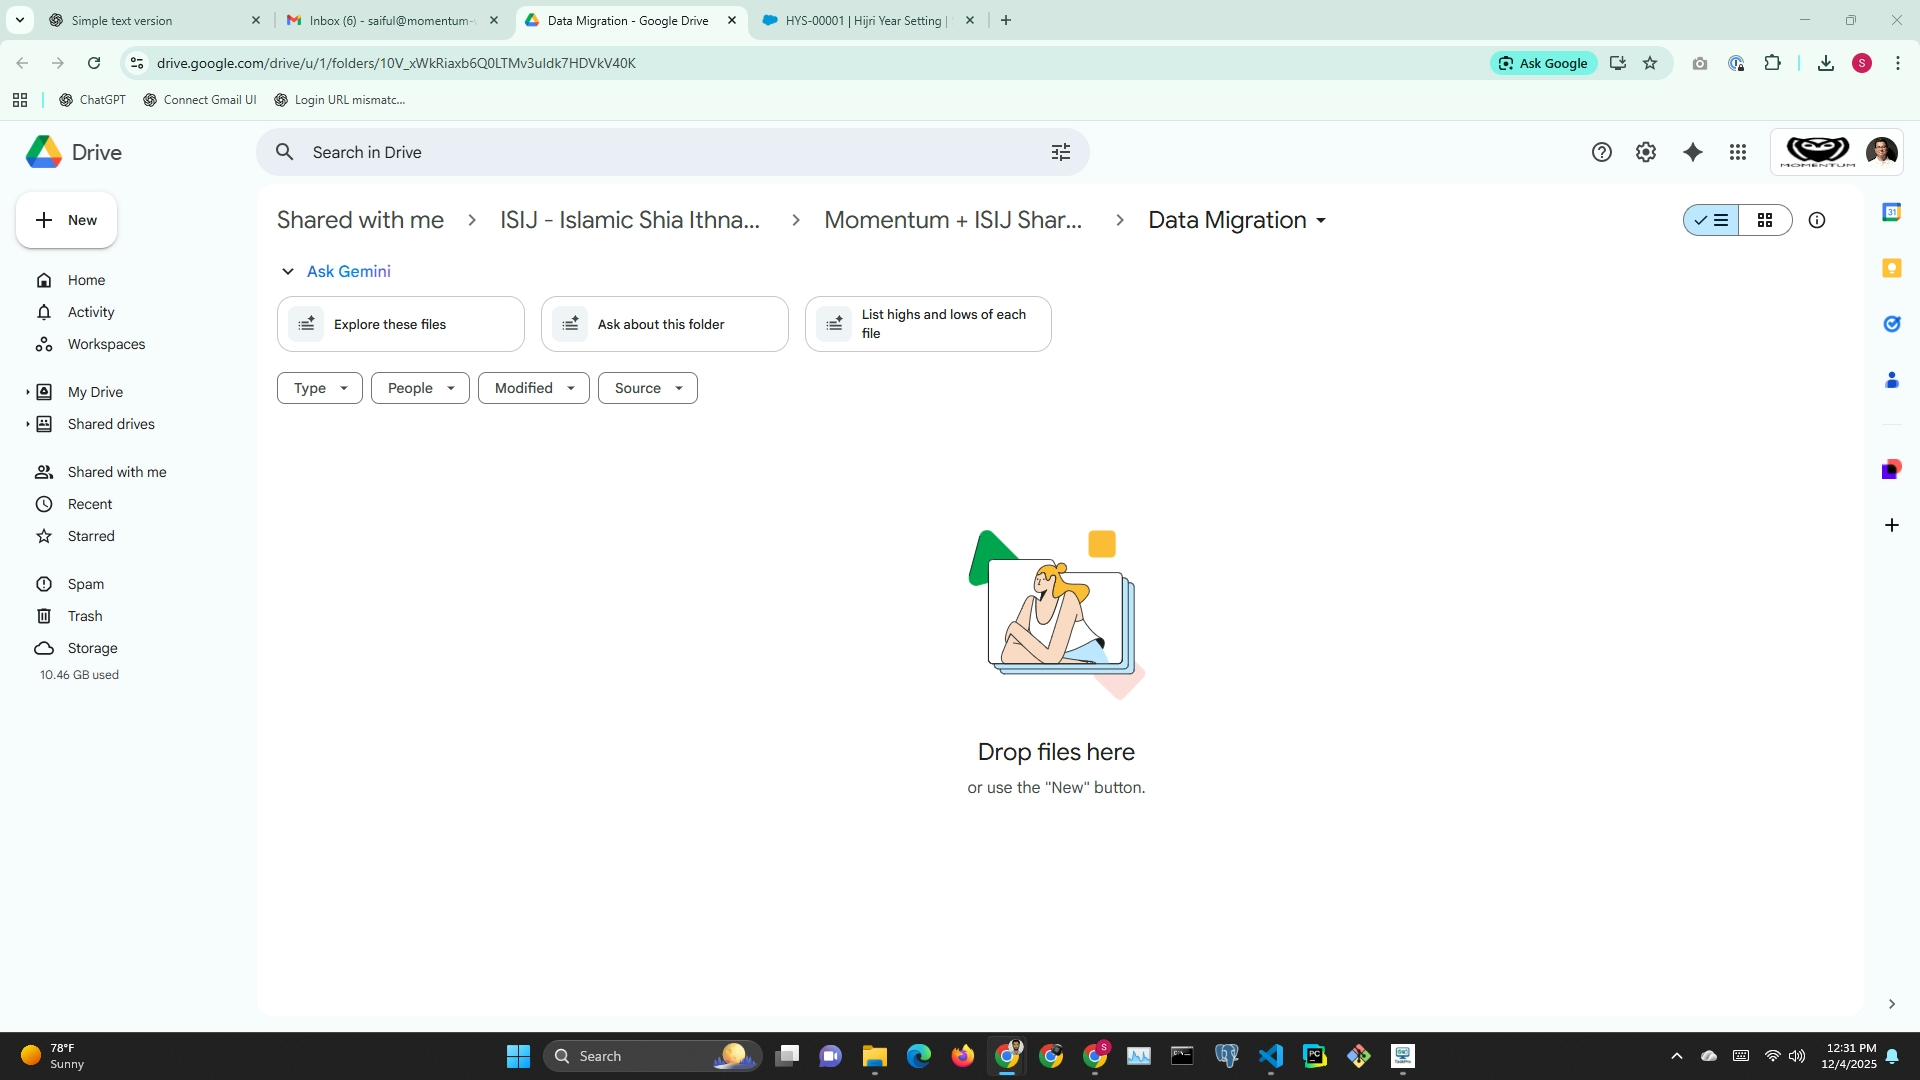Open advanced search options filter icon
This screenshot has width=1920, height=1080.
click(1061, 152)
